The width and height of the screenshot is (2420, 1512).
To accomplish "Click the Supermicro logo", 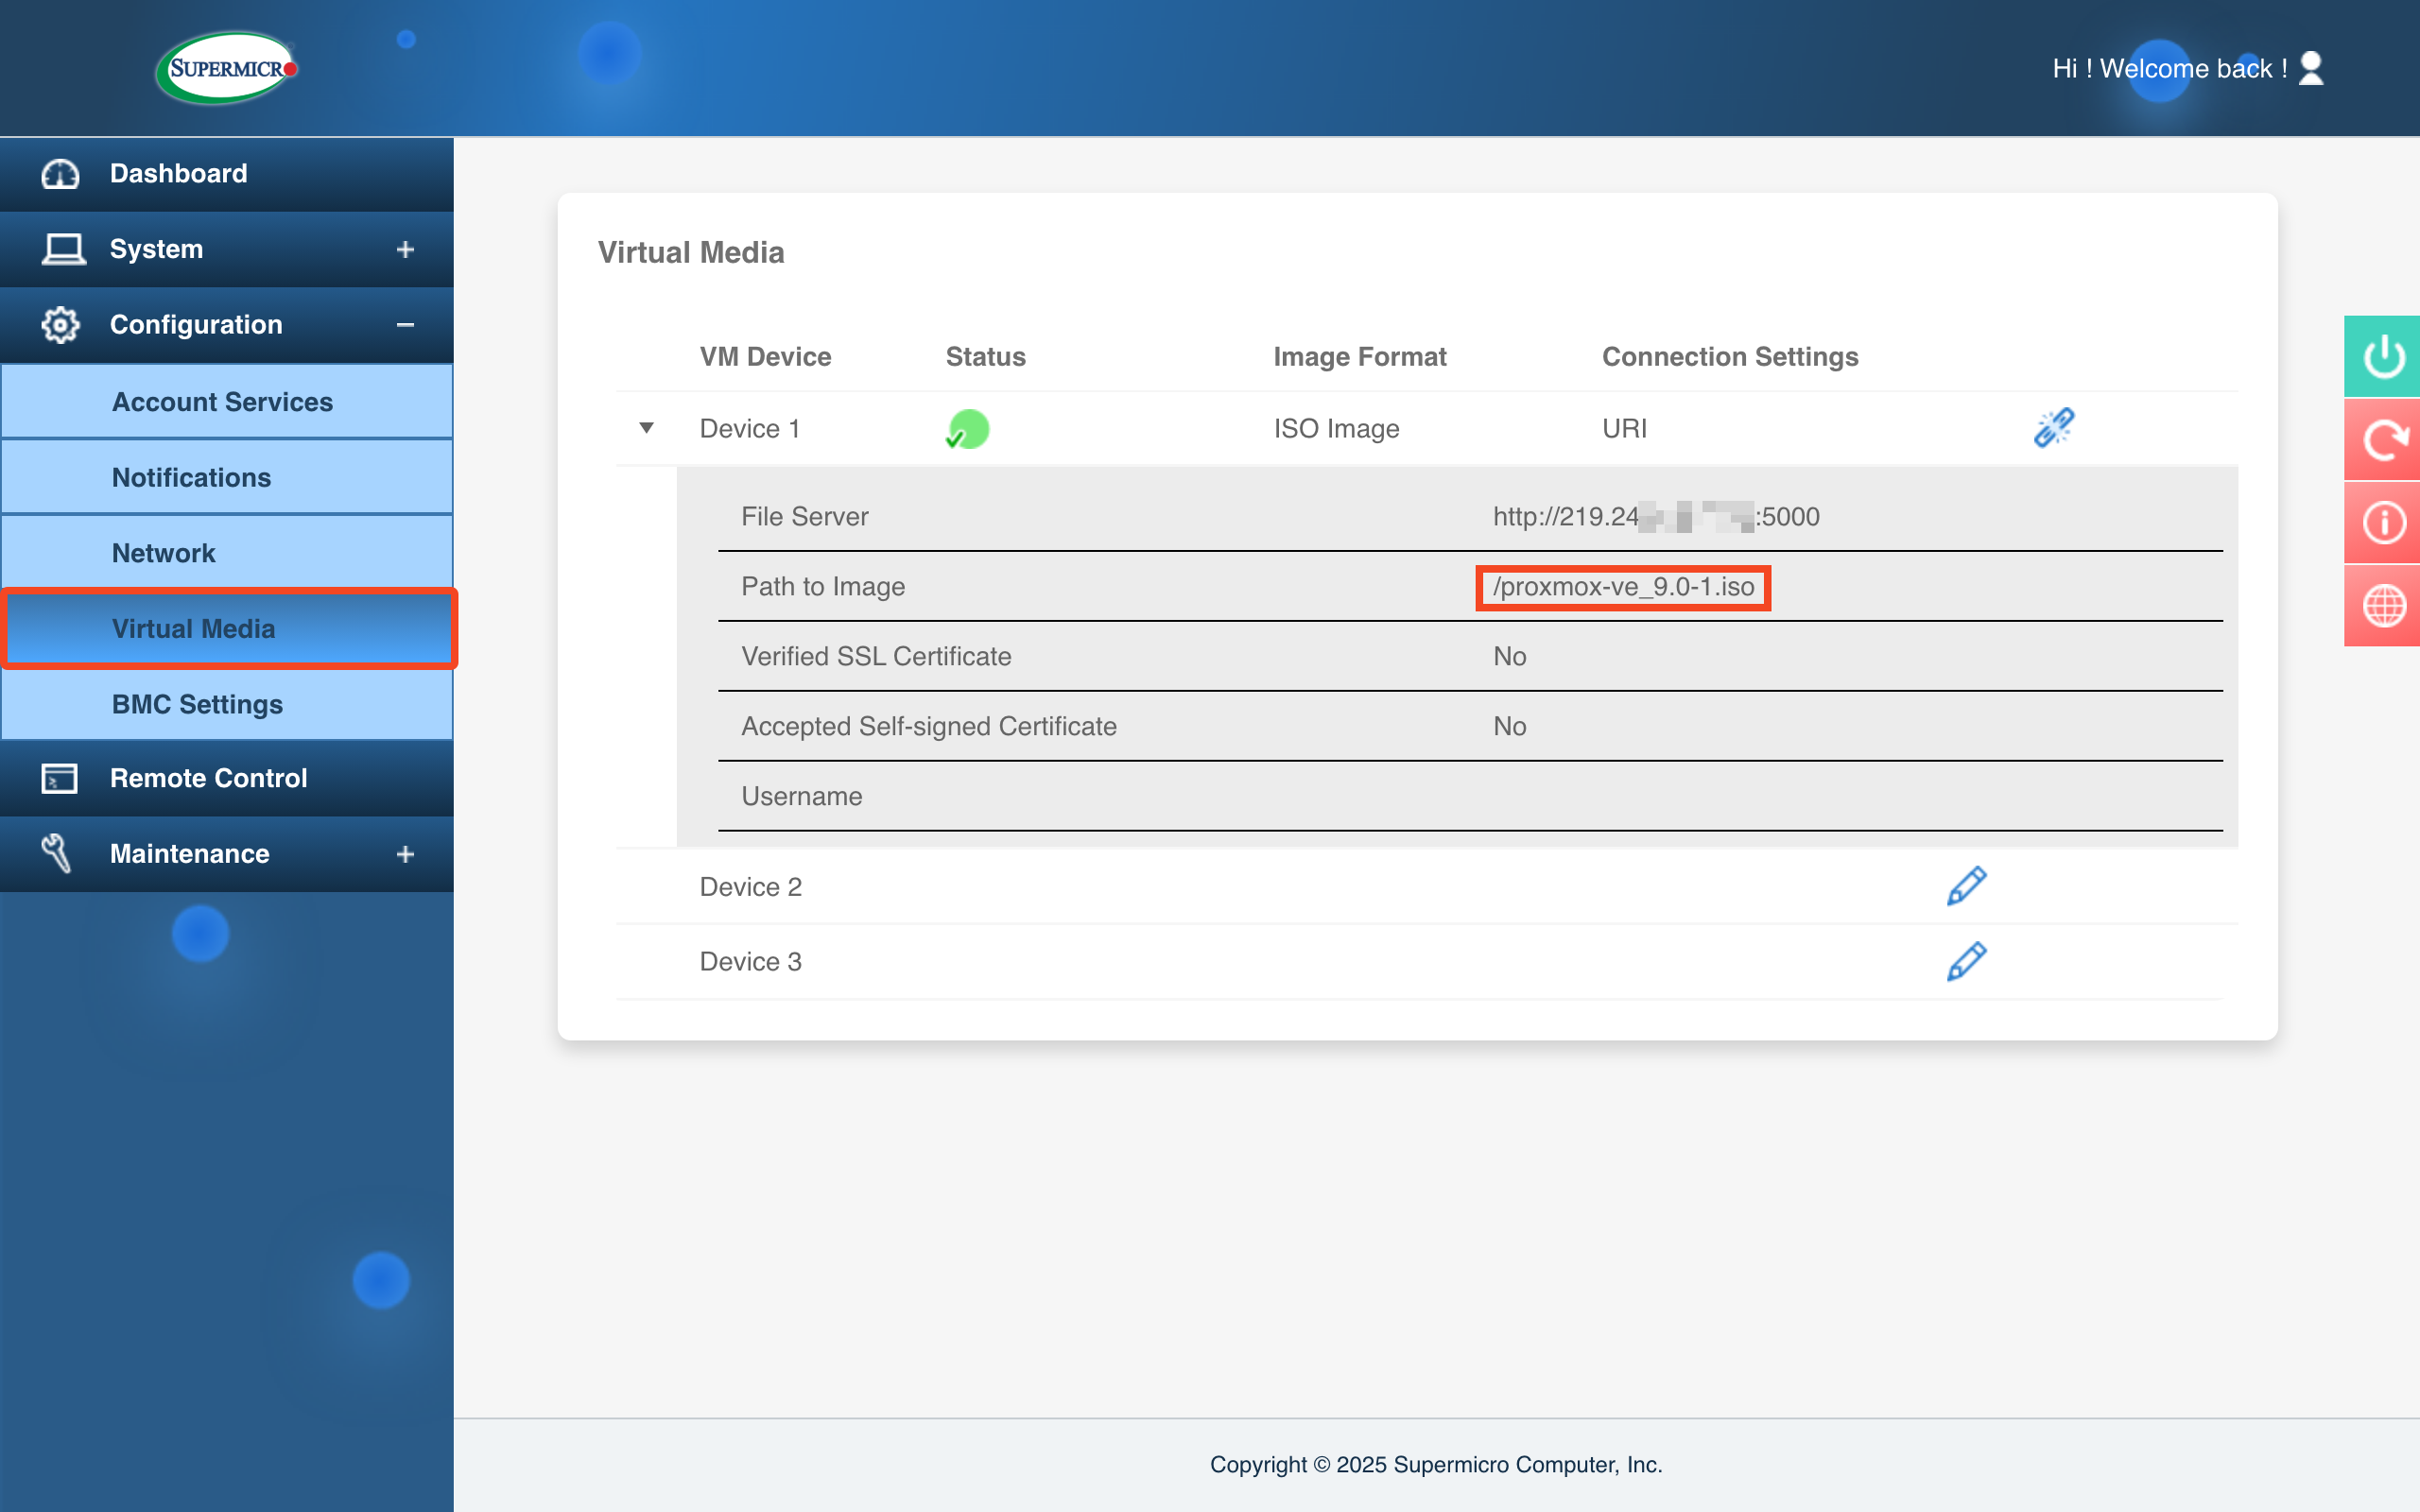I will pos(227,68).
